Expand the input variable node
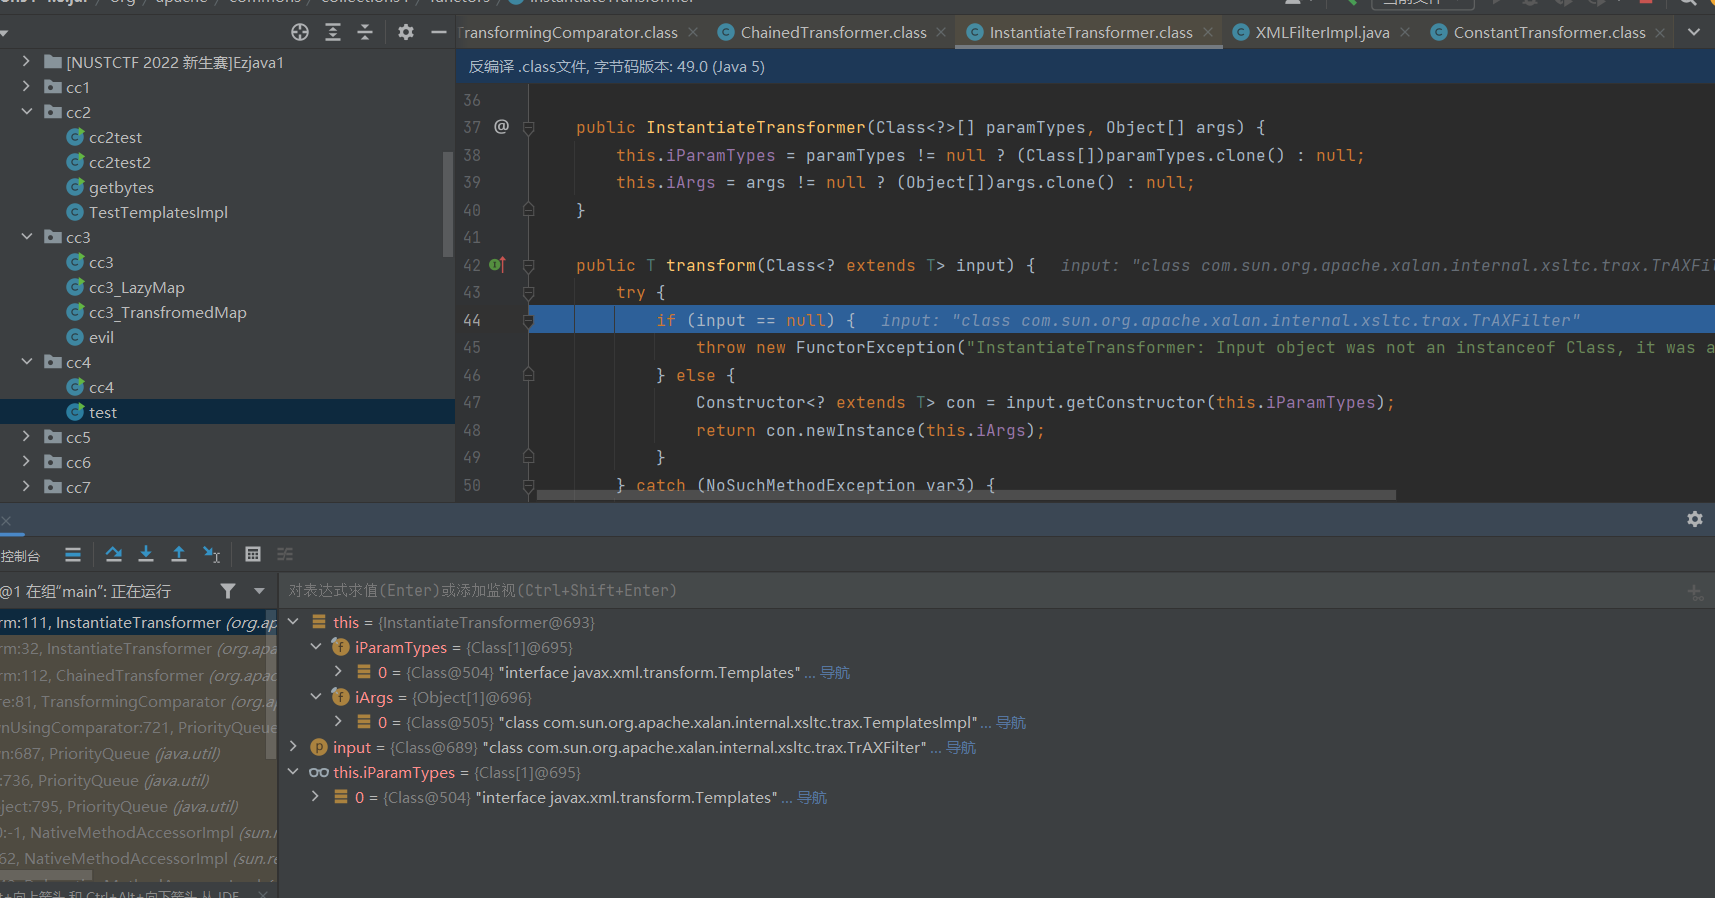The width and height of the screenshot is (1715, 898). tap(294, 747)
